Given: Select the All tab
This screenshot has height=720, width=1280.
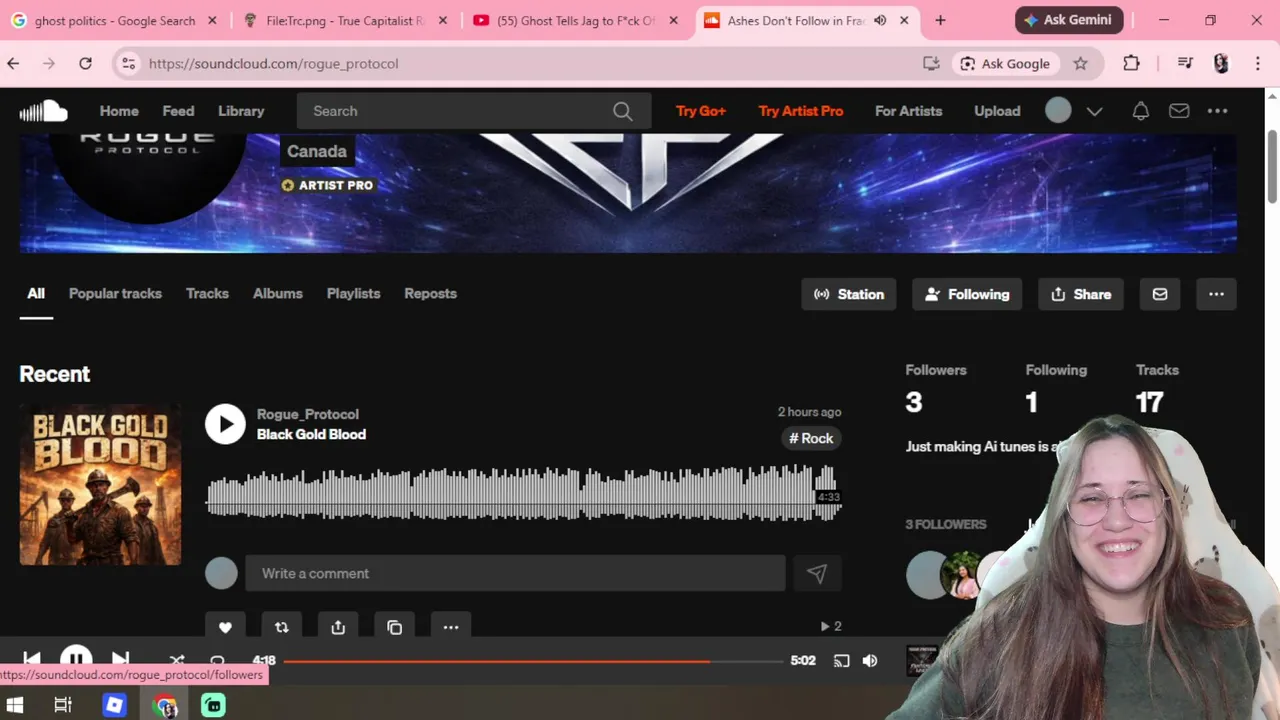Looking at the screenshot, I should (x=36, y=293).
